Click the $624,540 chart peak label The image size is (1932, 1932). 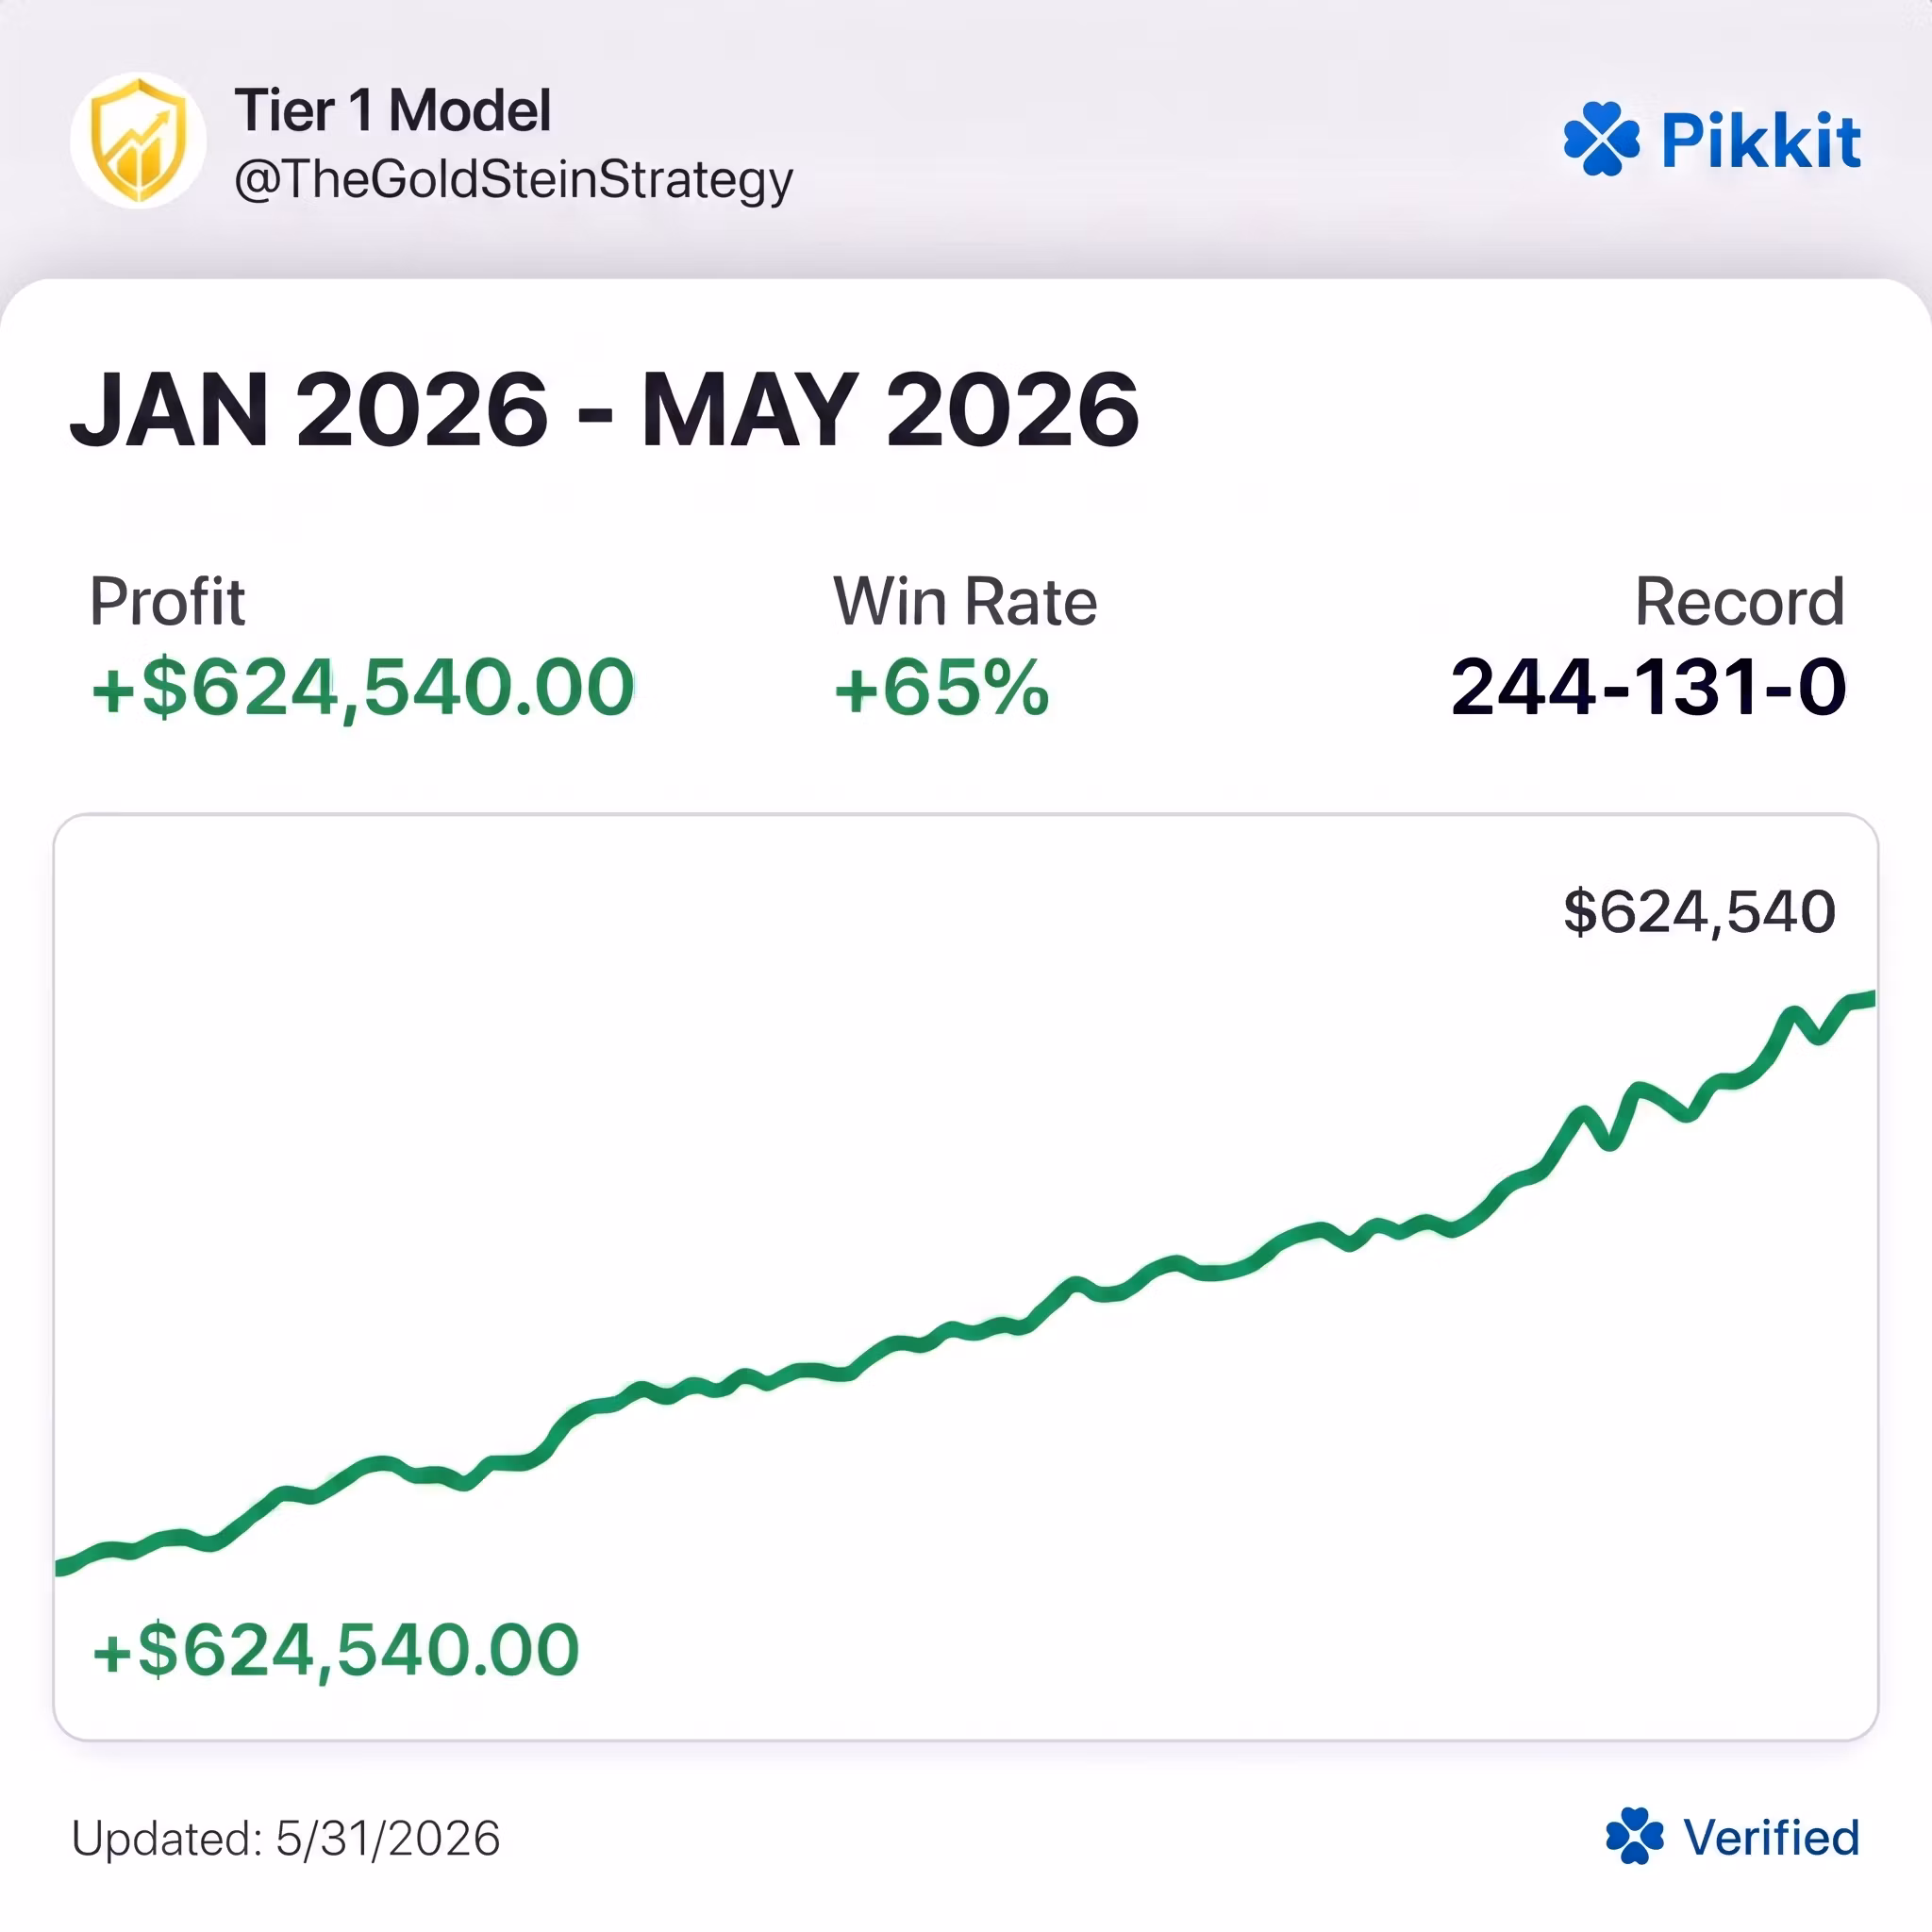(x=1699, y=912)
